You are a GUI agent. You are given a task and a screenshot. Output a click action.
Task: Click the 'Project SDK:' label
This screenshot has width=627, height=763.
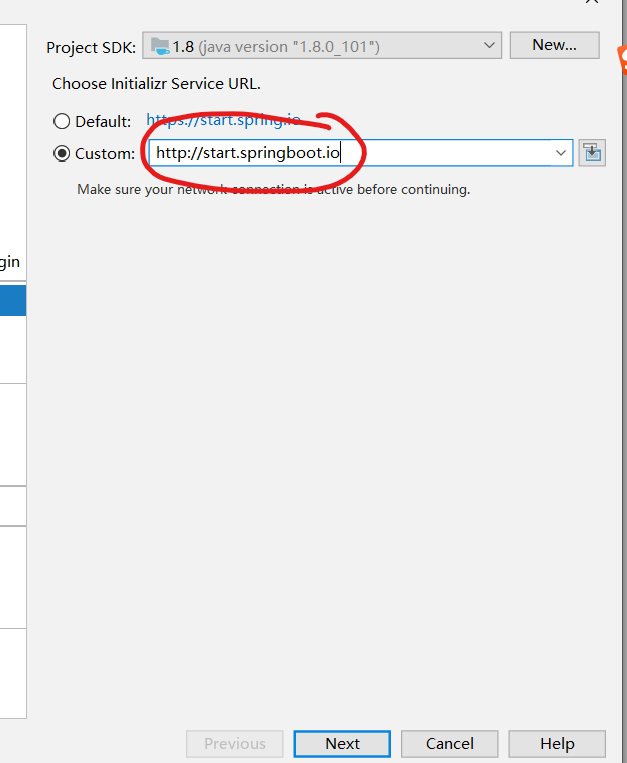pos(91,48)
